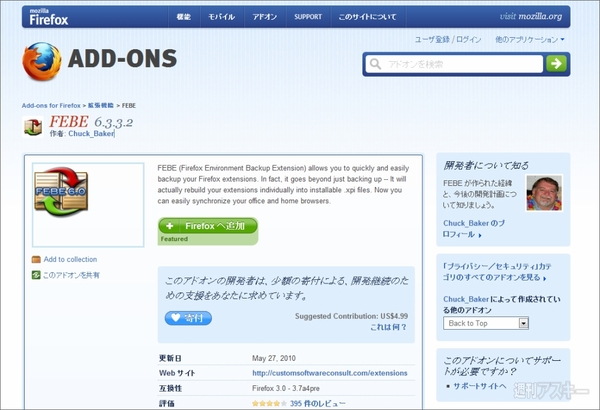Click 開発者について知る heading

[x=486, y=165]
